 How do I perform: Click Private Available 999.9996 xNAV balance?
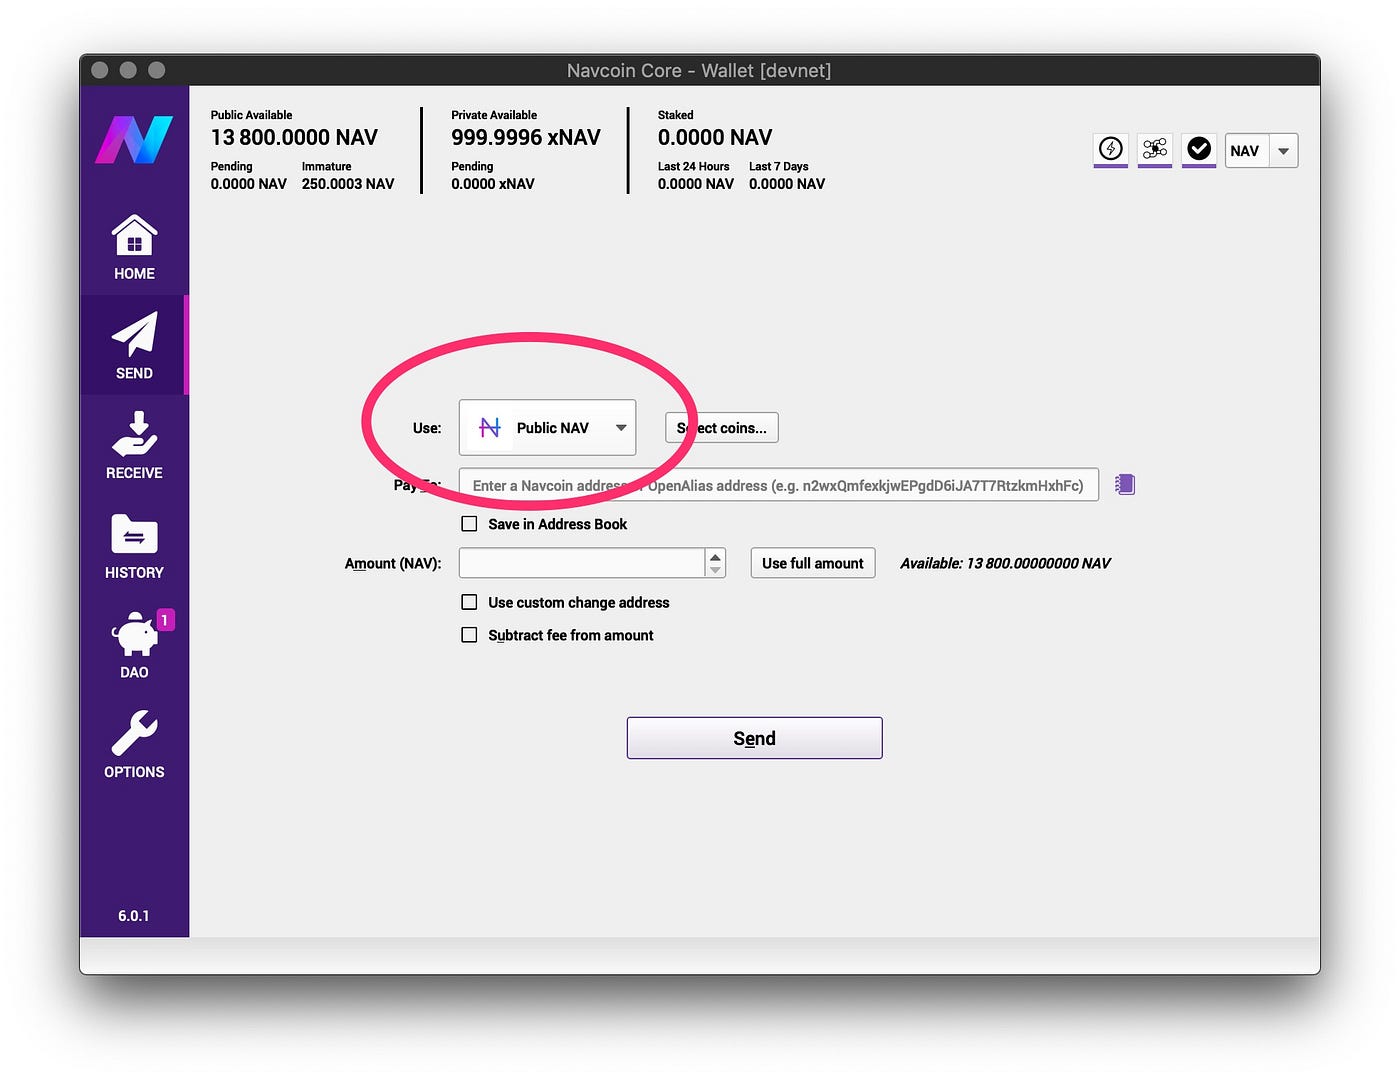526,138
